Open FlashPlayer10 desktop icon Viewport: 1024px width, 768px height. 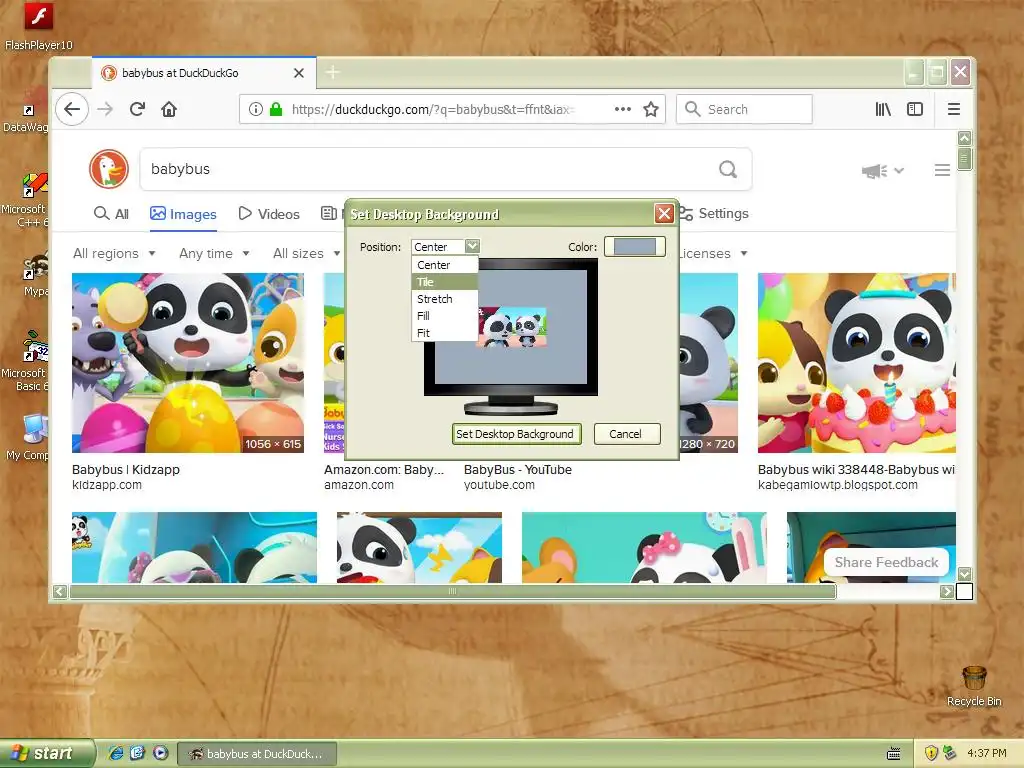(39, 26)
